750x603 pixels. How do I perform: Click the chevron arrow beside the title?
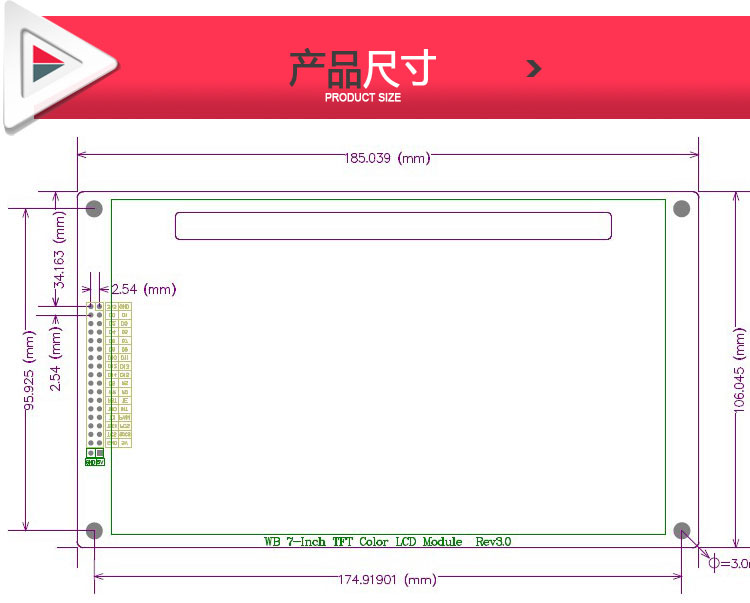click(x=534, y=68)
